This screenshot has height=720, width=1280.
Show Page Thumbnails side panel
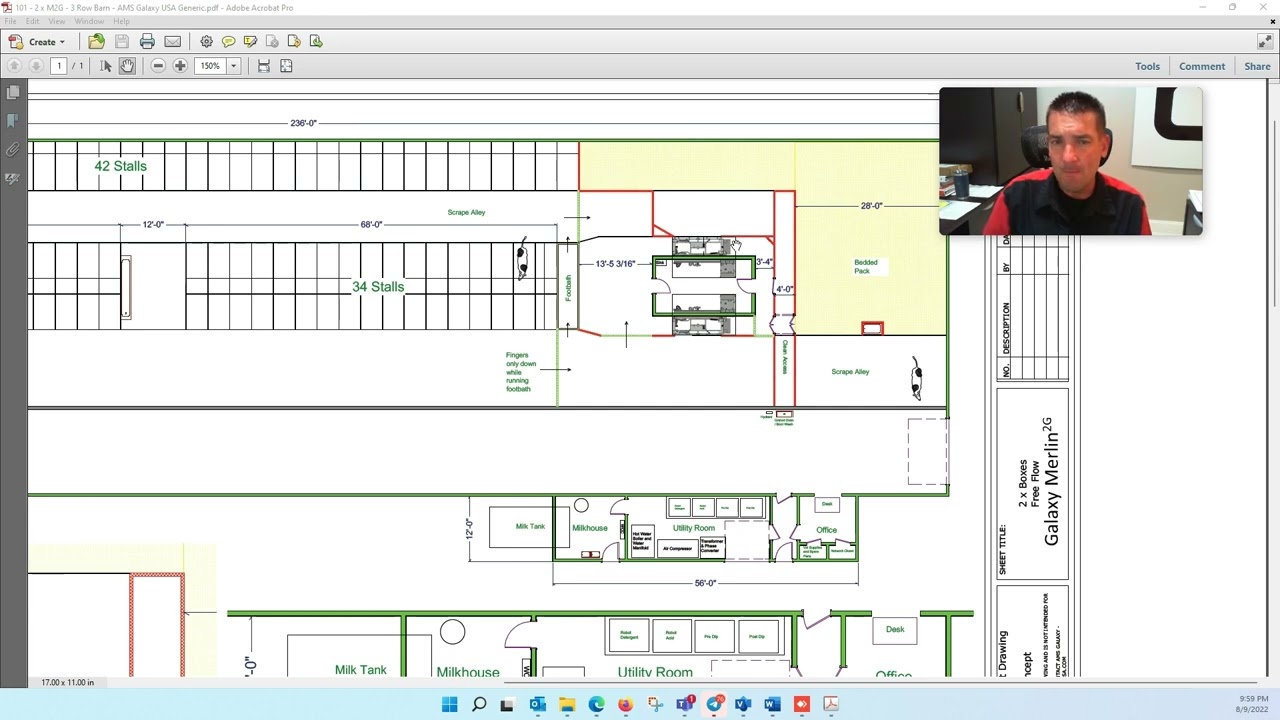click(x=13, y=92)
